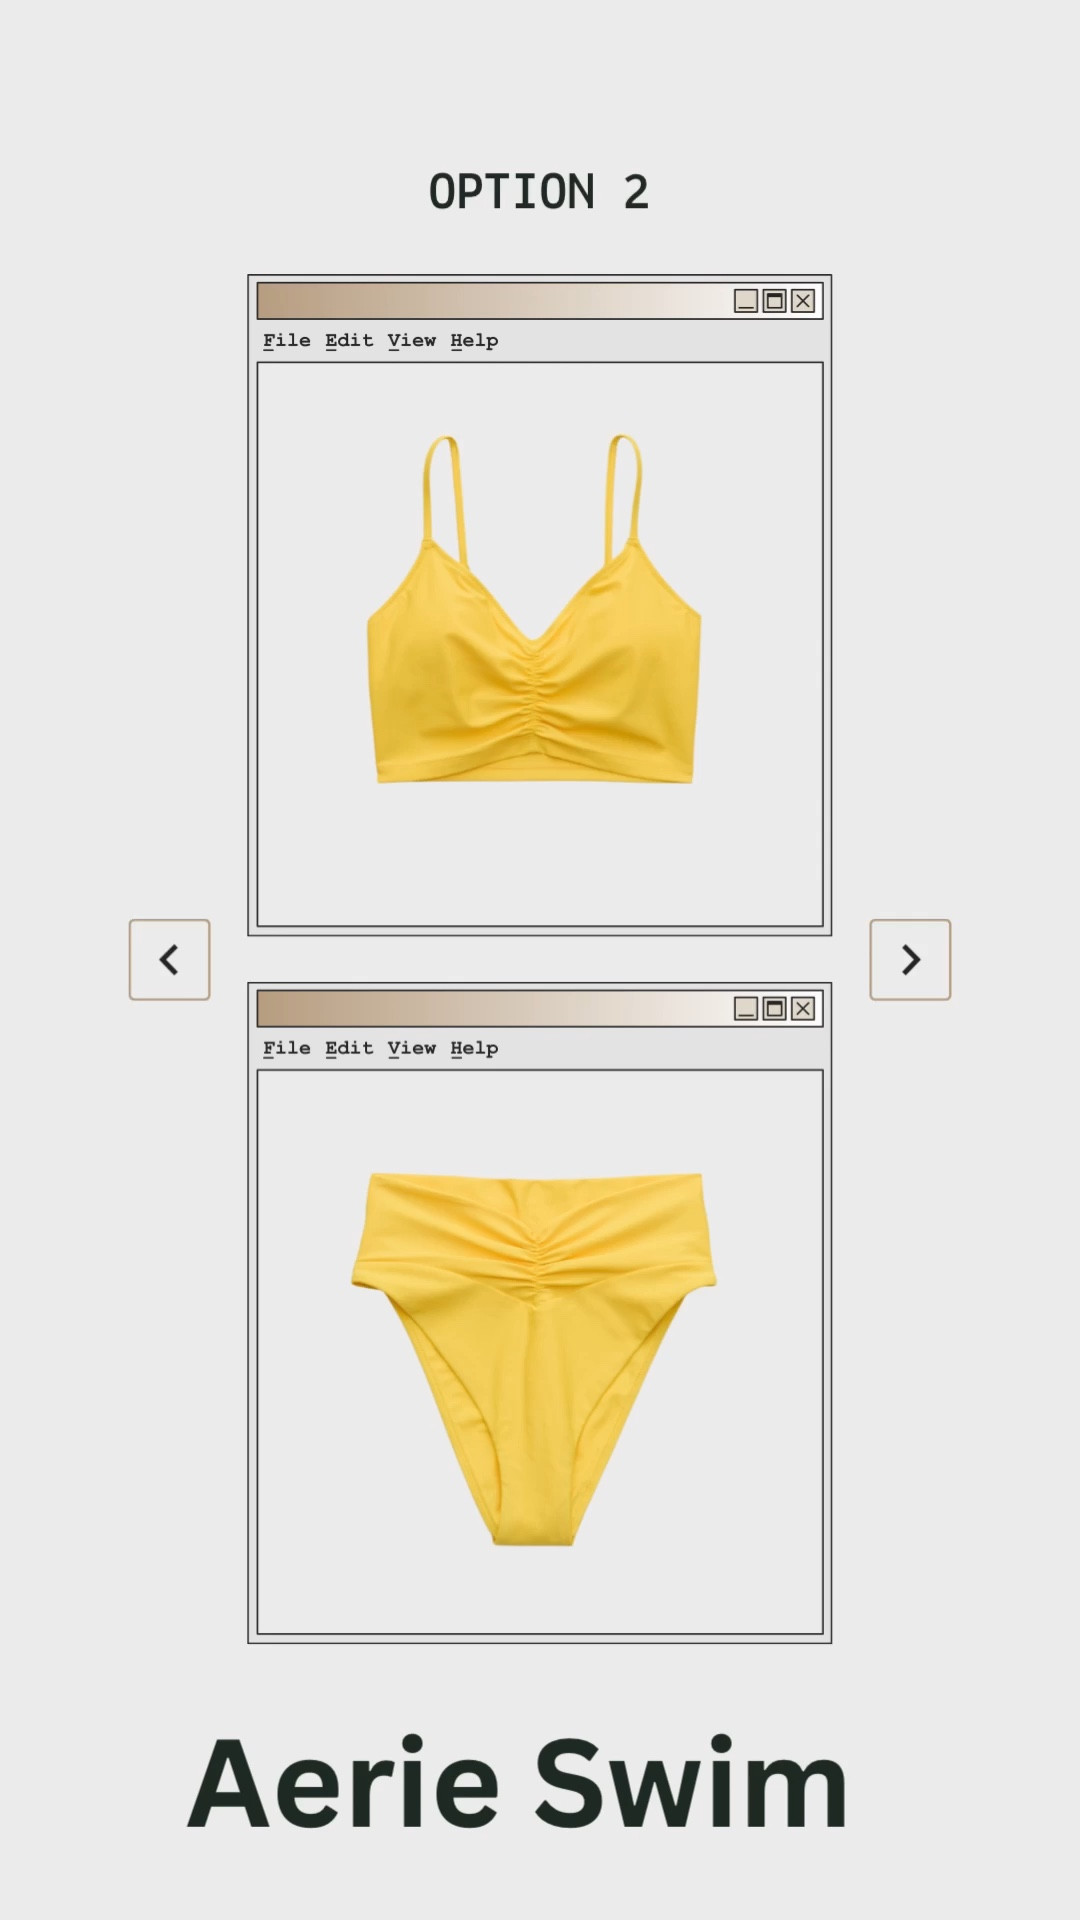Open View menu in bottom window
The image size is (1080, 1920).
click(412, 1048)
